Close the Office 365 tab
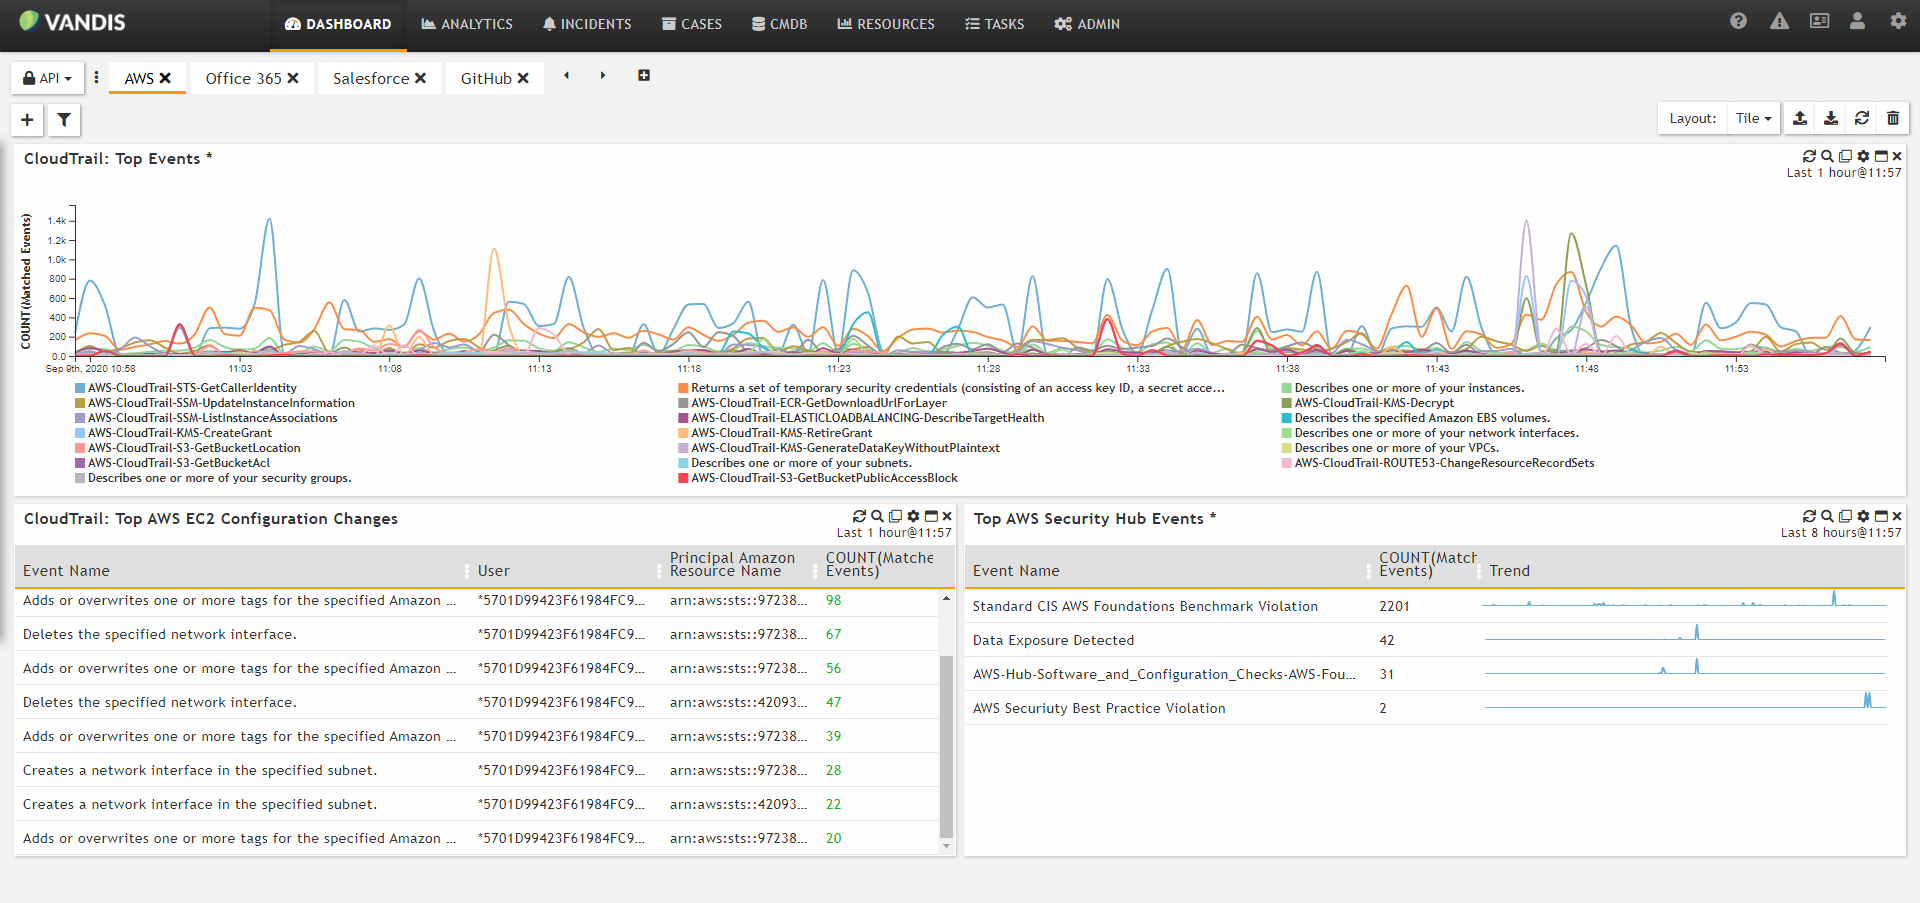The width and height of the screenshot is (1920, 903). [293, 78]
